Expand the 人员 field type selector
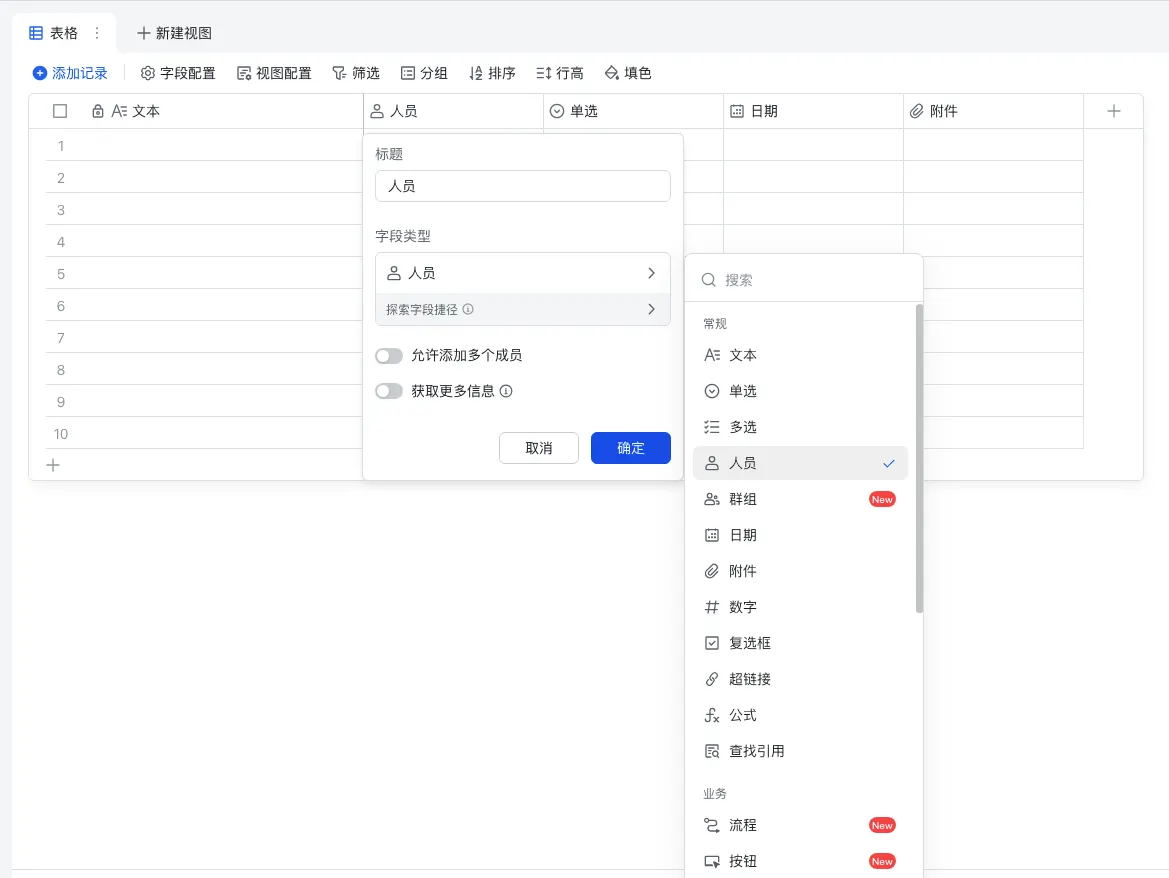Viewport: 1169px width, 878px height. click(x=522, y=273)
